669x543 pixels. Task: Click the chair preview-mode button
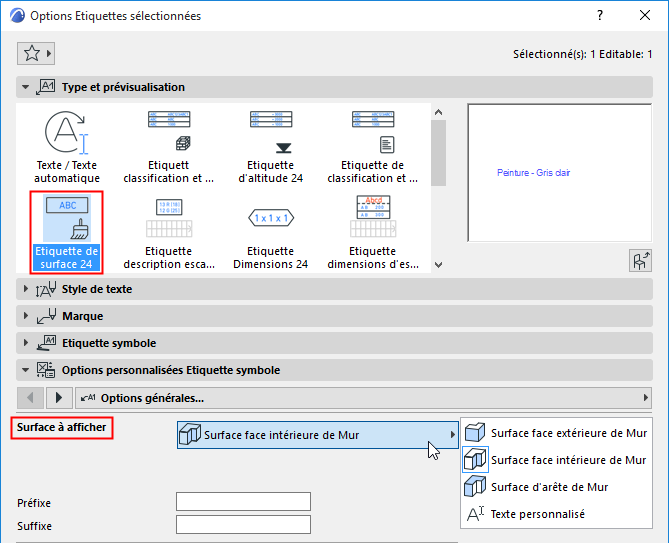click(640, 261)
